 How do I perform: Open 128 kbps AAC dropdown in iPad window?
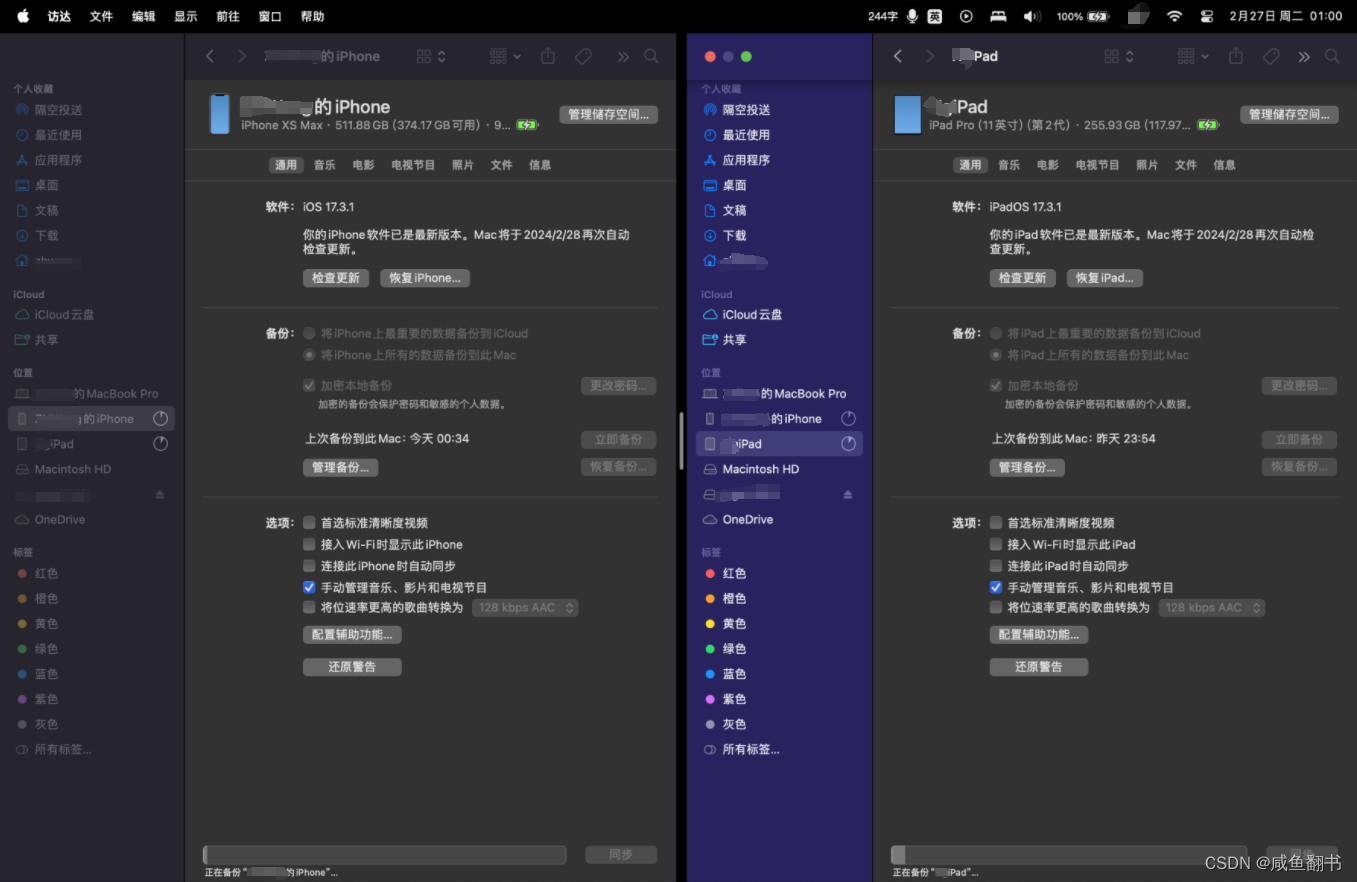1212,608
